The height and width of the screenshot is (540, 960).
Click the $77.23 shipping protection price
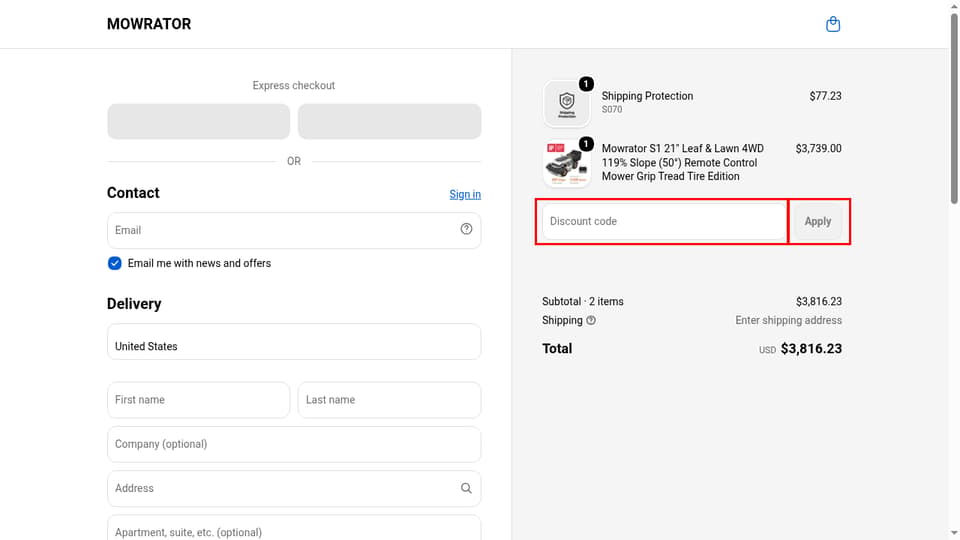coord(825,96)
